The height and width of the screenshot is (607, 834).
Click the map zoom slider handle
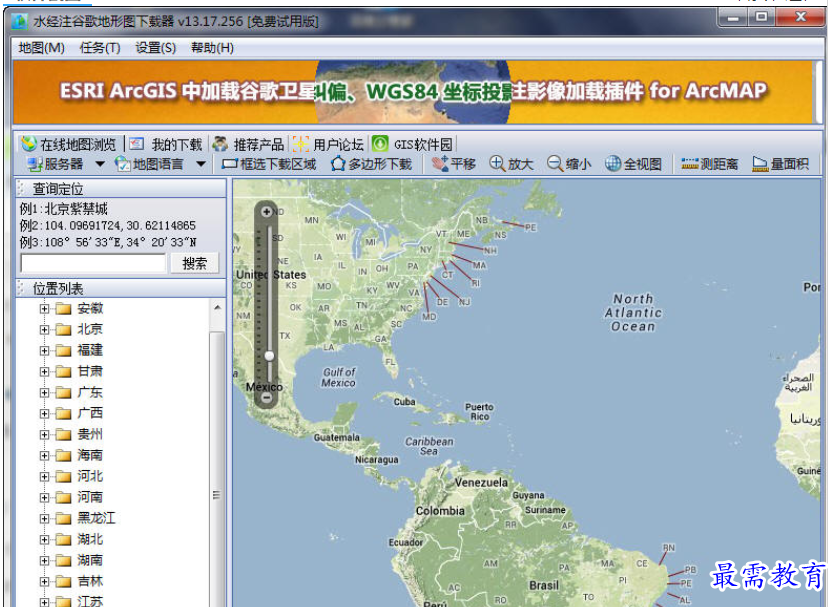coord(270,355)
